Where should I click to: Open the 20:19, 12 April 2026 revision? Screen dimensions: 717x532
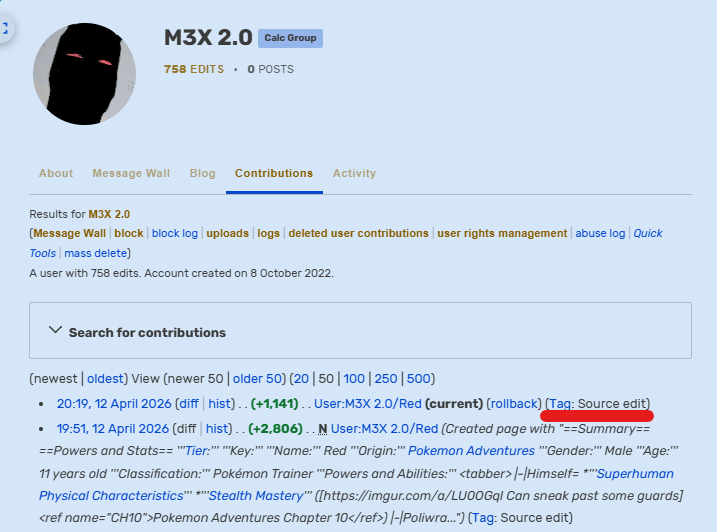point(114,404)
